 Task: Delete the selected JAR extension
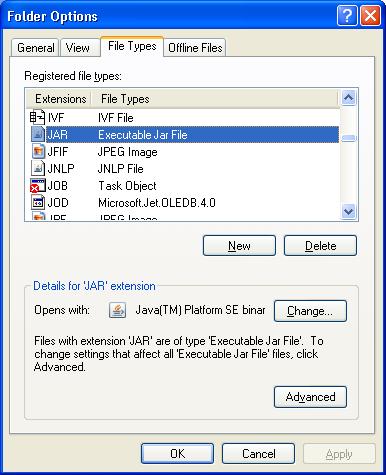point(320,246)
